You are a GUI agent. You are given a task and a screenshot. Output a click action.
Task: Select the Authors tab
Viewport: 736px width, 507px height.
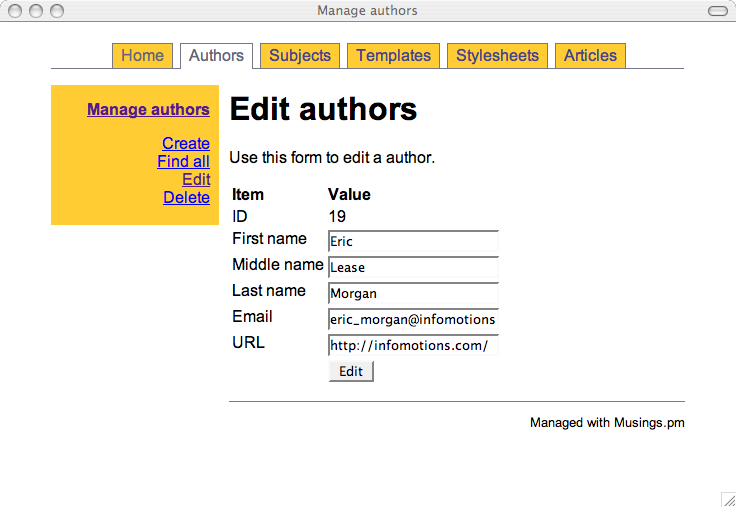[x=216, y=56]
